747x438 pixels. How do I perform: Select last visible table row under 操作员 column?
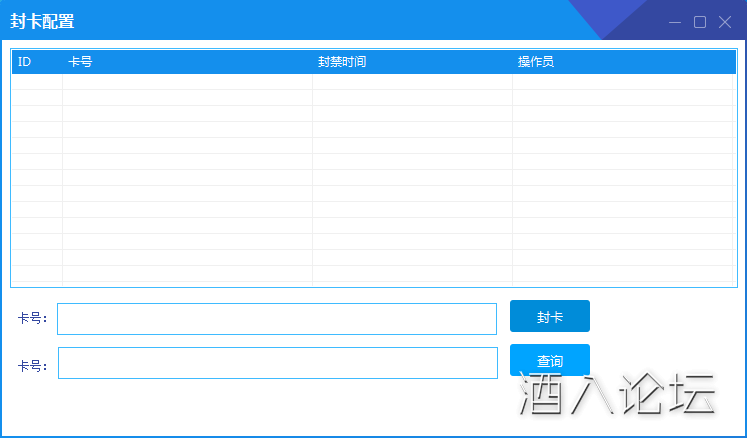624,274
